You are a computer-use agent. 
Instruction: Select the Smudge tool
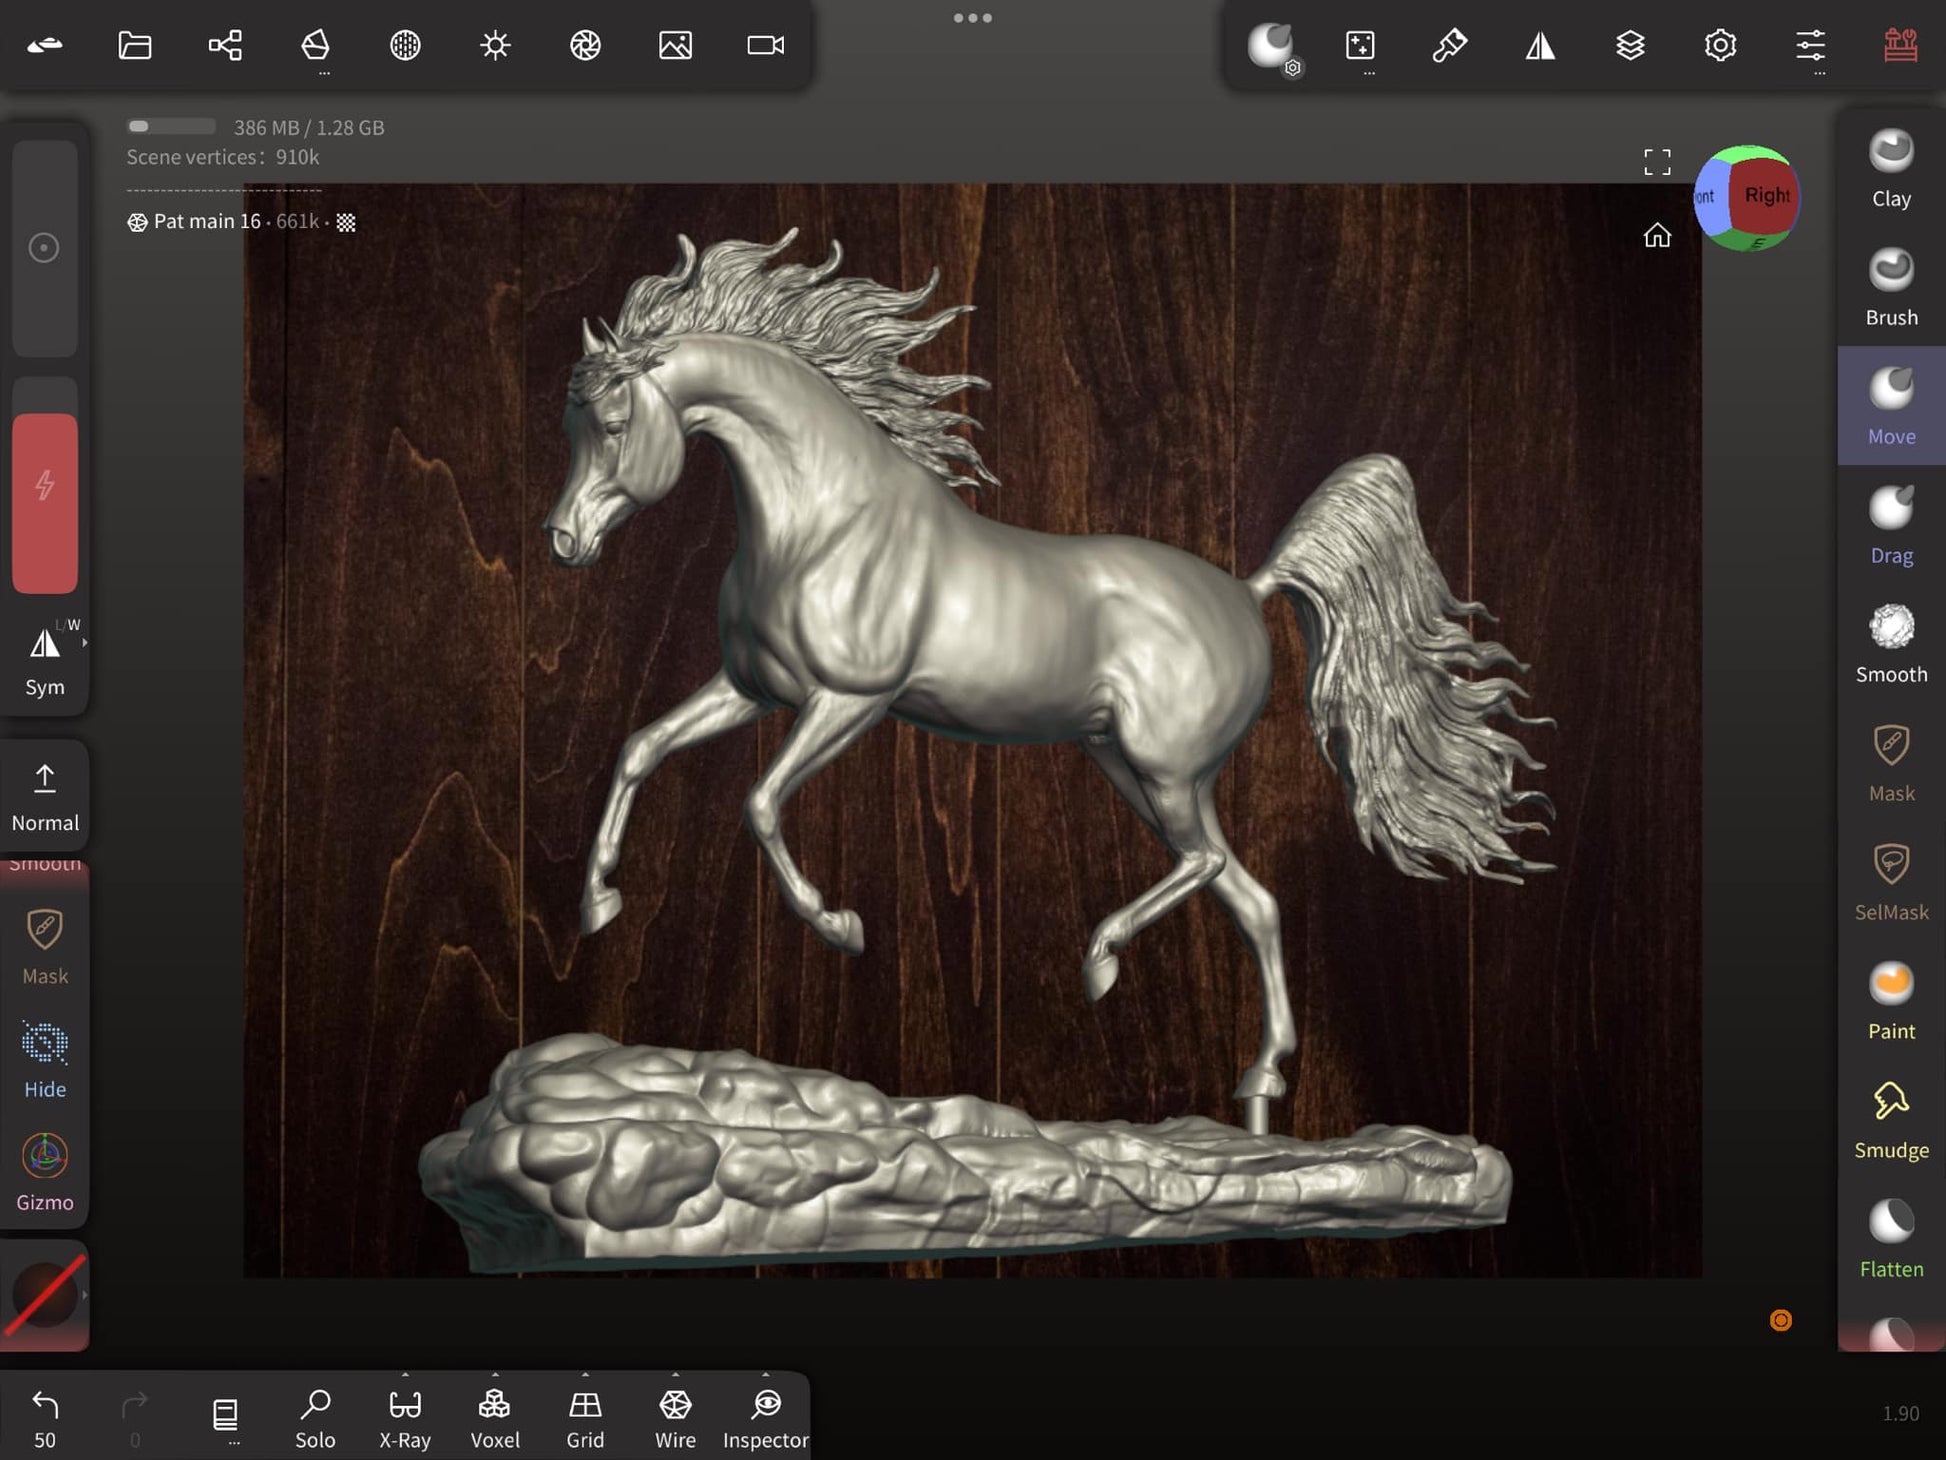(x=1890, y=1120)
